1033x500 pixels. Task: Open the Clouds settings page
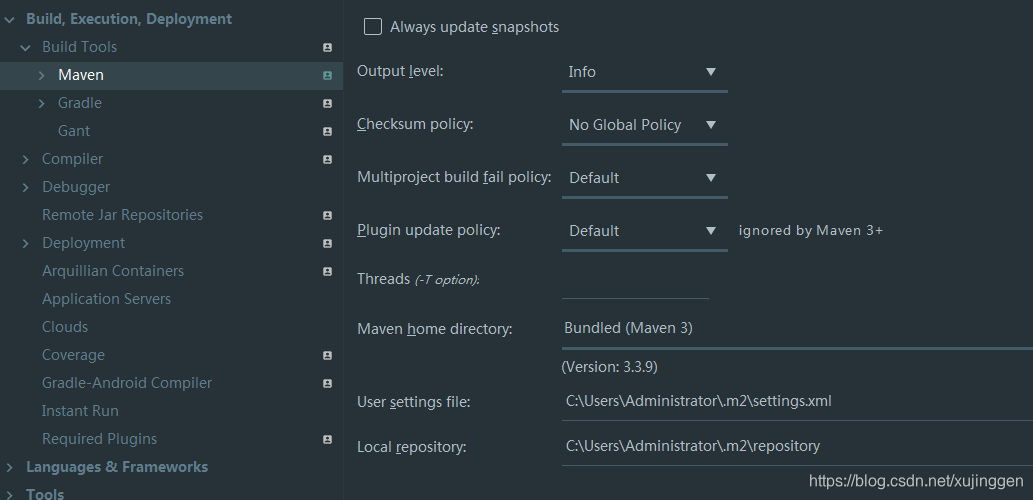(x=65, y=327)
